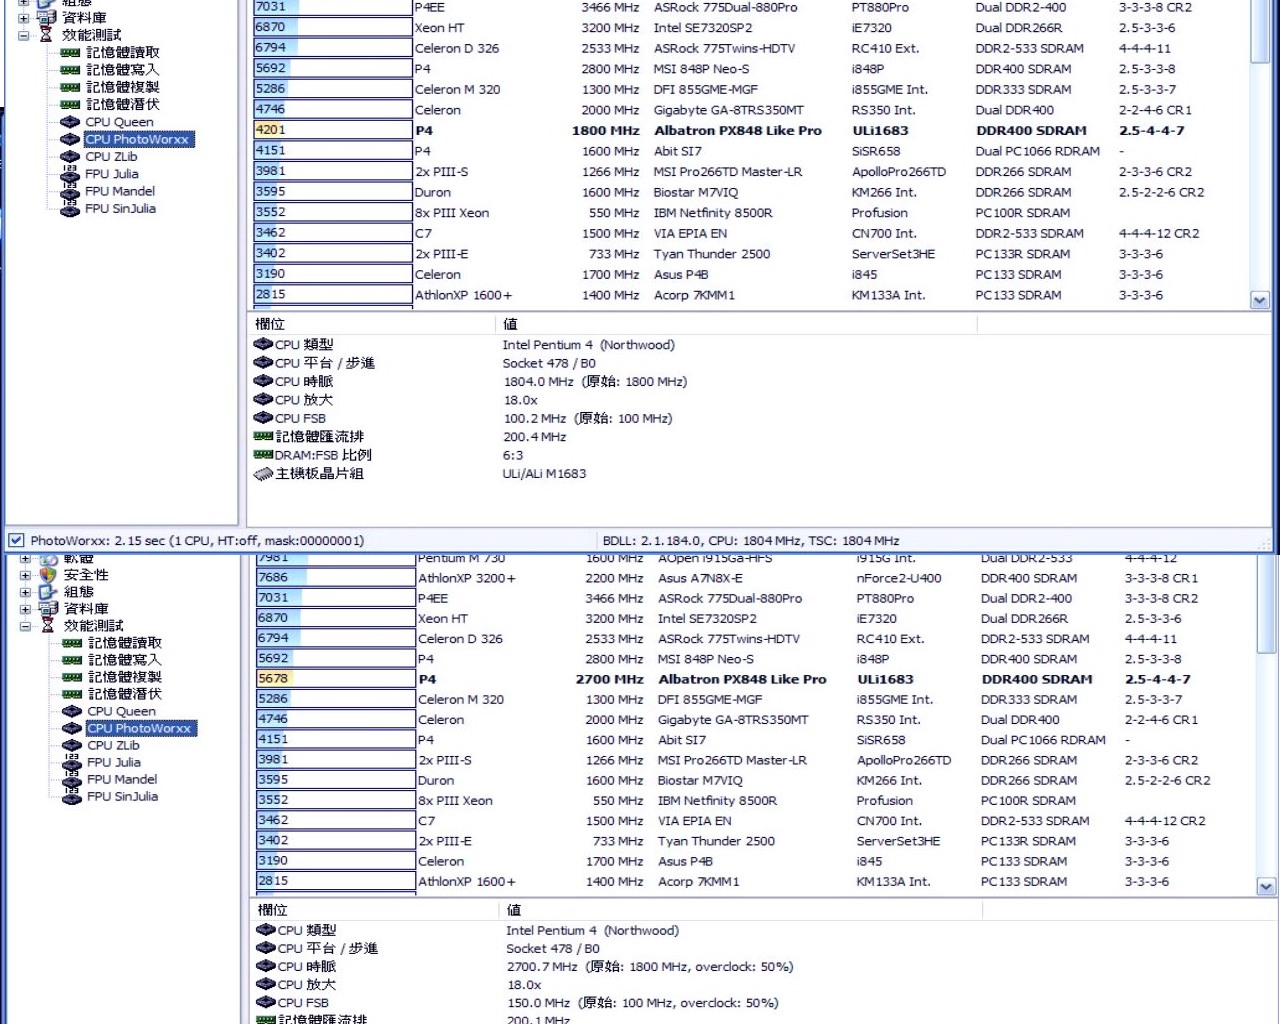Select 記憶體複製 label in lower tree
The height and width of the screenshot is (1024, 1280).
pos(124,677)
